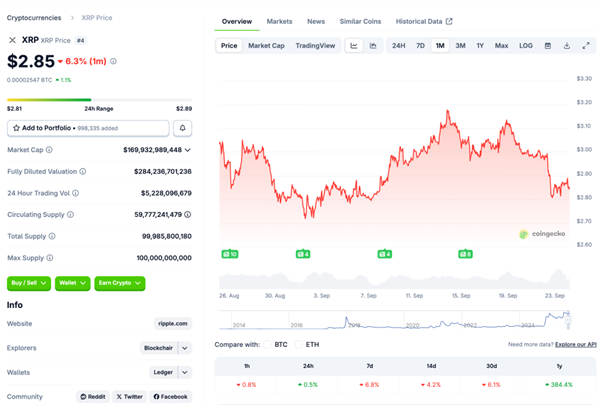The image size is (602, 405).
Task: Toggle LOG scale on chart
Action: pos(526,46)
